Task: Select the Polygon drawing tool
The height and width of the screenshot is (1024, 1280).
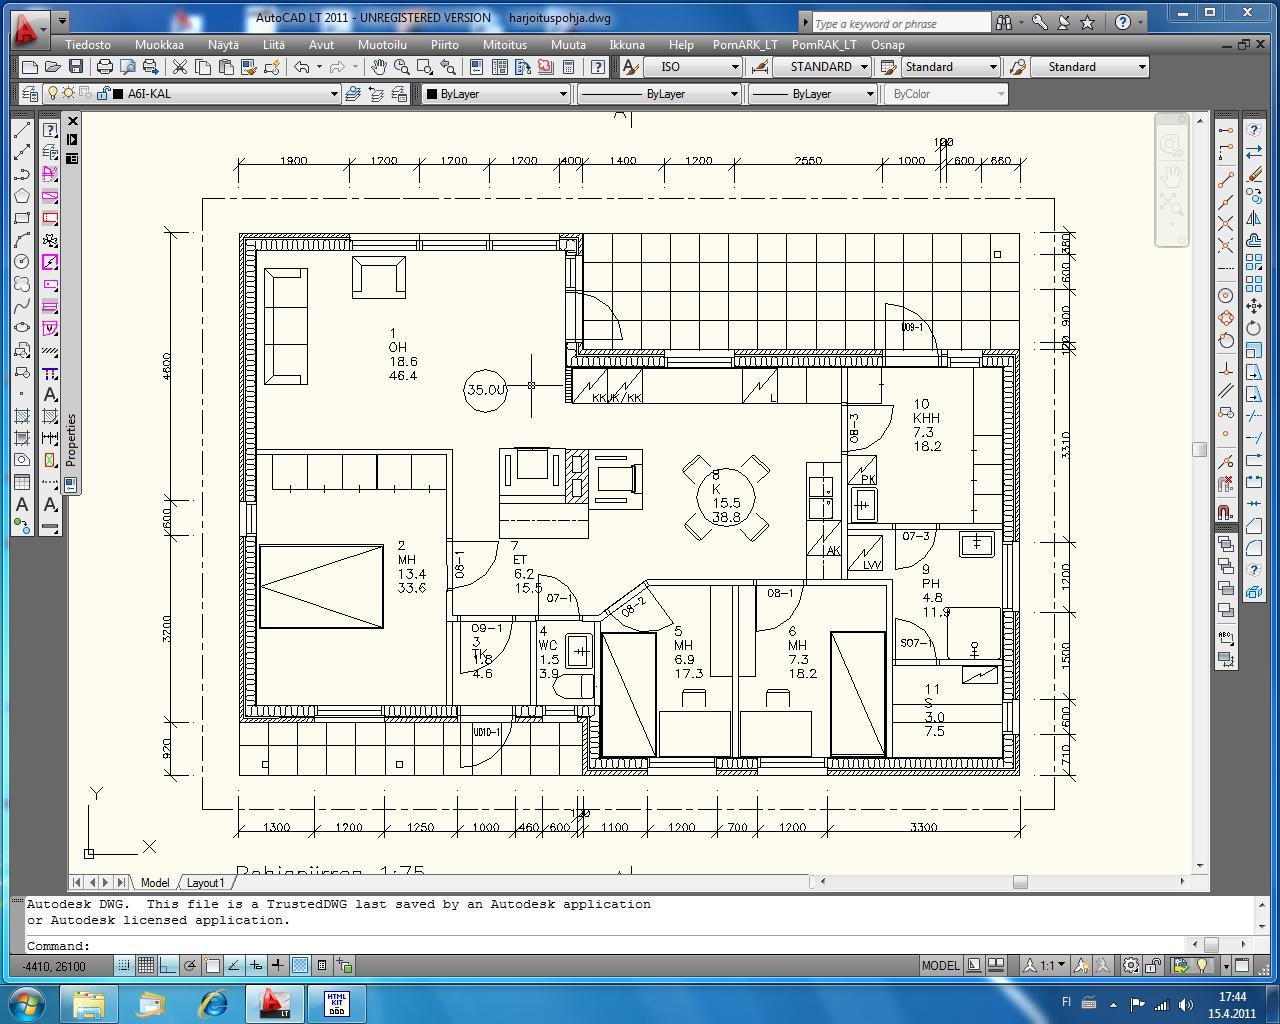Action: click(21, 196)
